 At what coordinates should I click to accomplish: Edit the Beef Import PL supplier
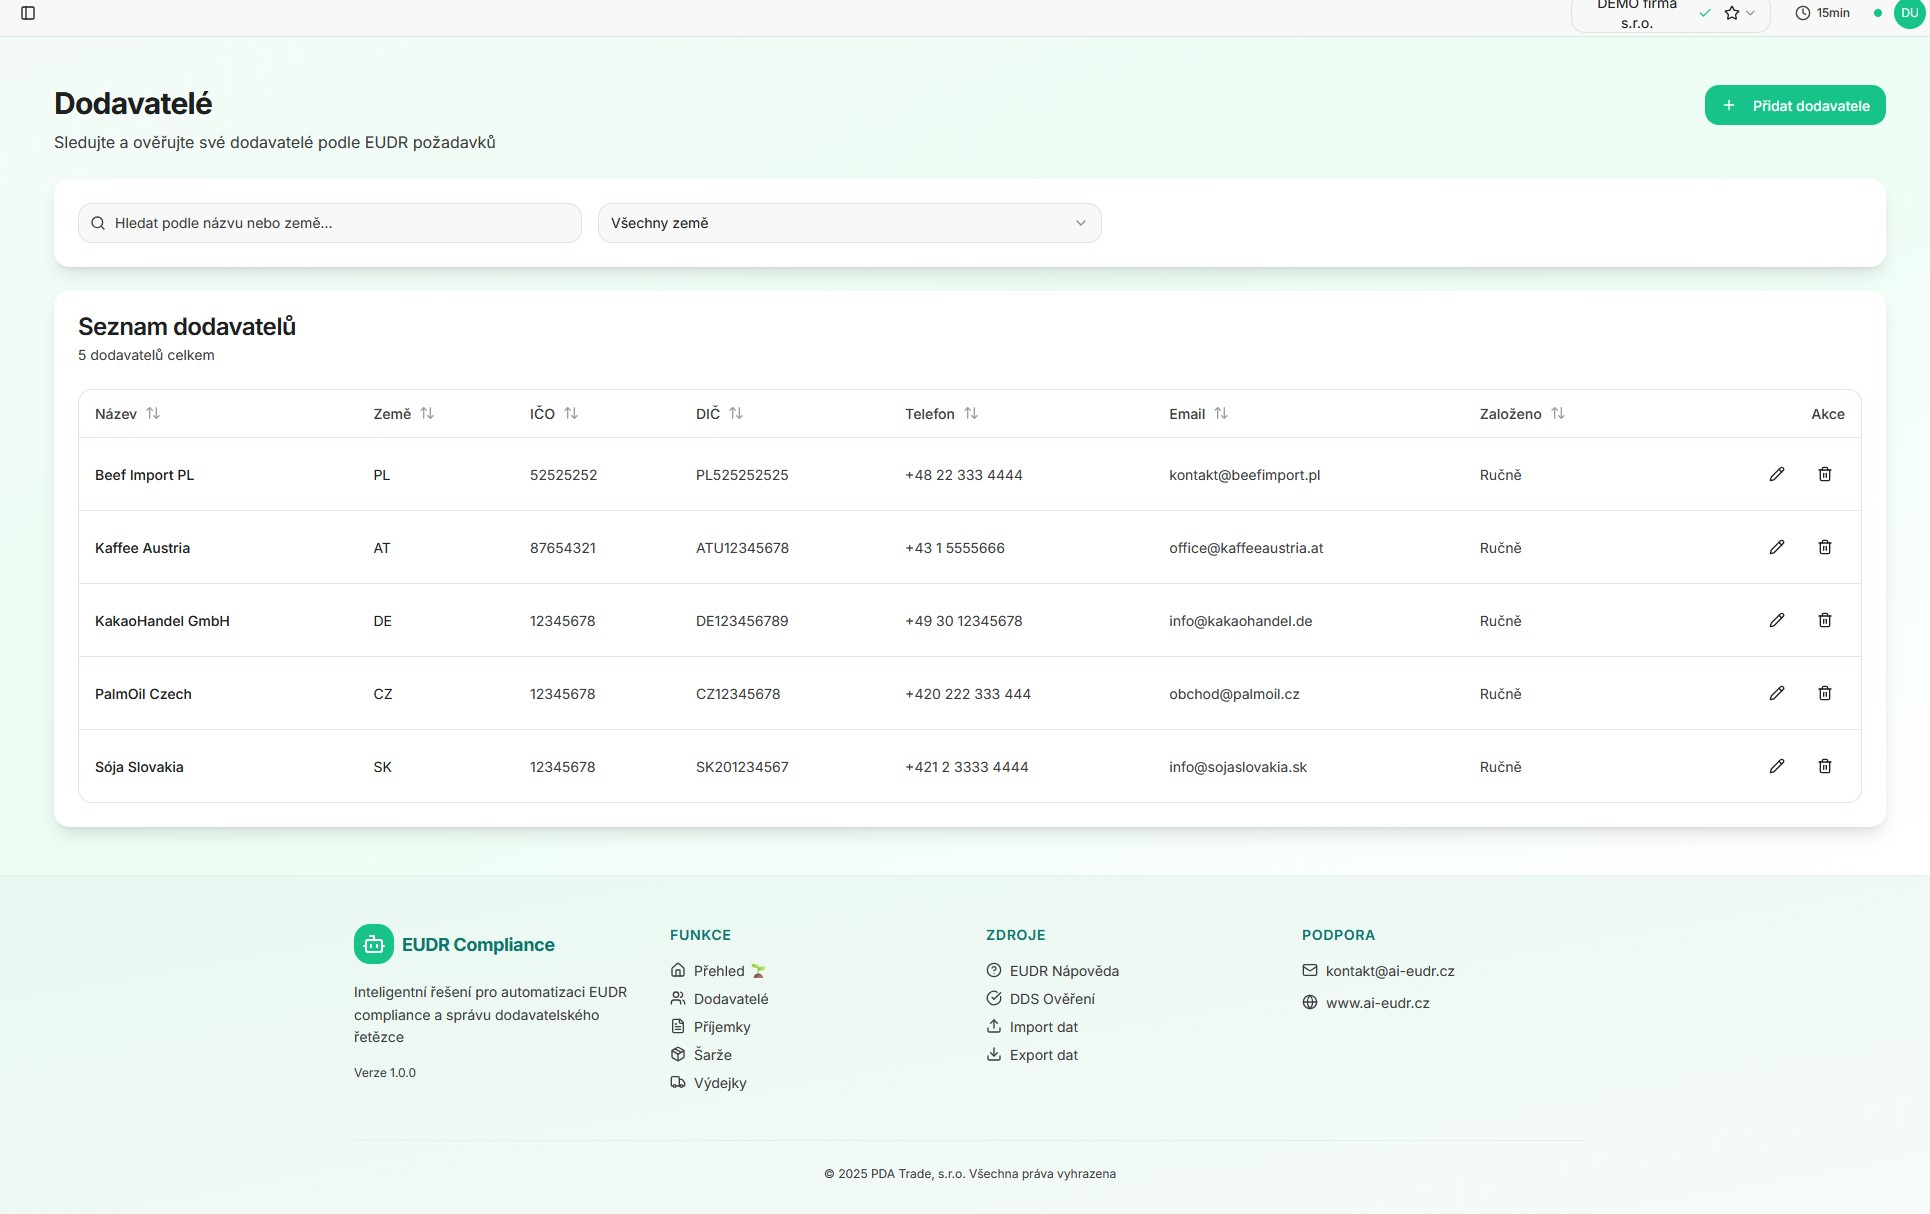coord(1777,474)
